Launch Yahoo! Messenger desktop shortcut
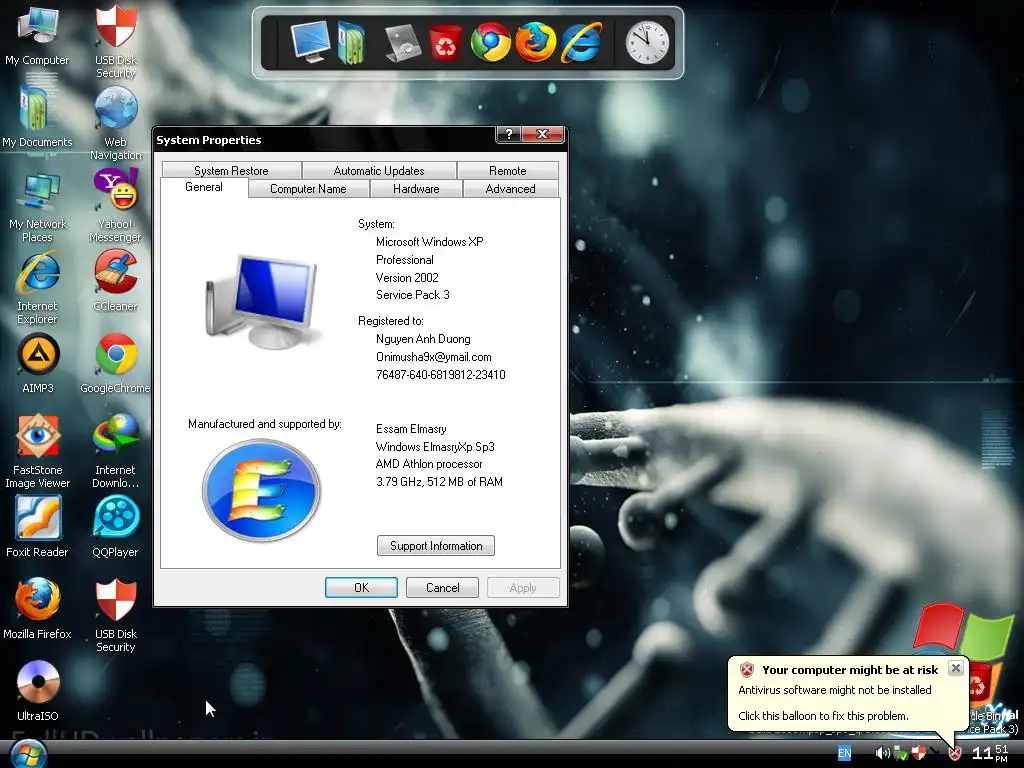This screenshot has height=768, width=1024. pos(116,206)
